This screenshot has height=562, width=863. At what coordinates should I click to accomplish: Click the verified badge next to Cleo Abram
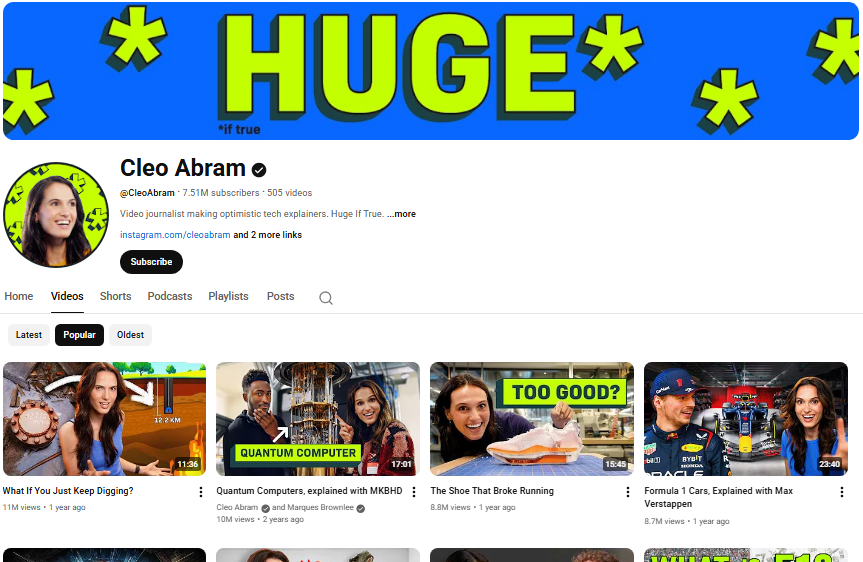click(x=259, y=170)
